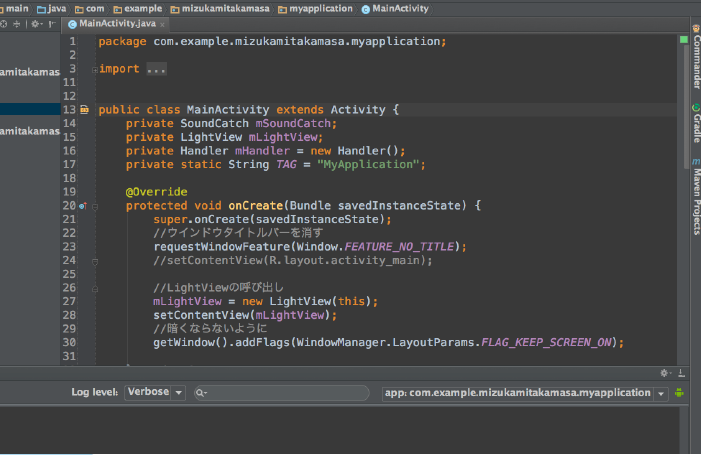Click the green Android icon beside the filter

coord(679,393)
